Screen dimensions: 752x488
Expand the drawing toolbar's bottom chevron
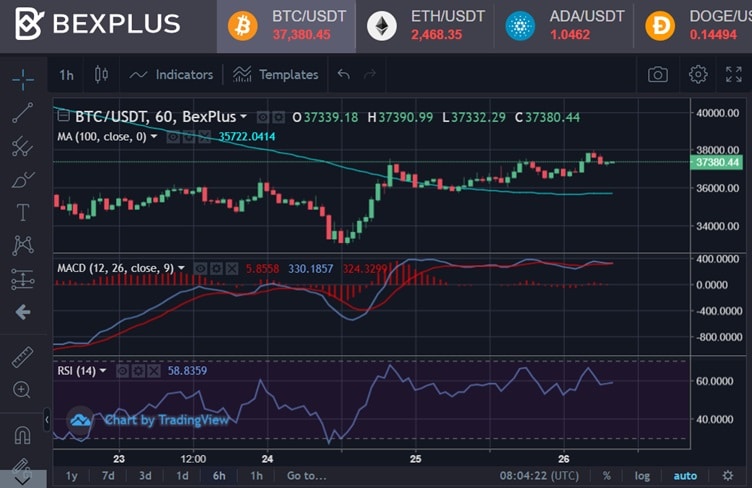[23, 480]
